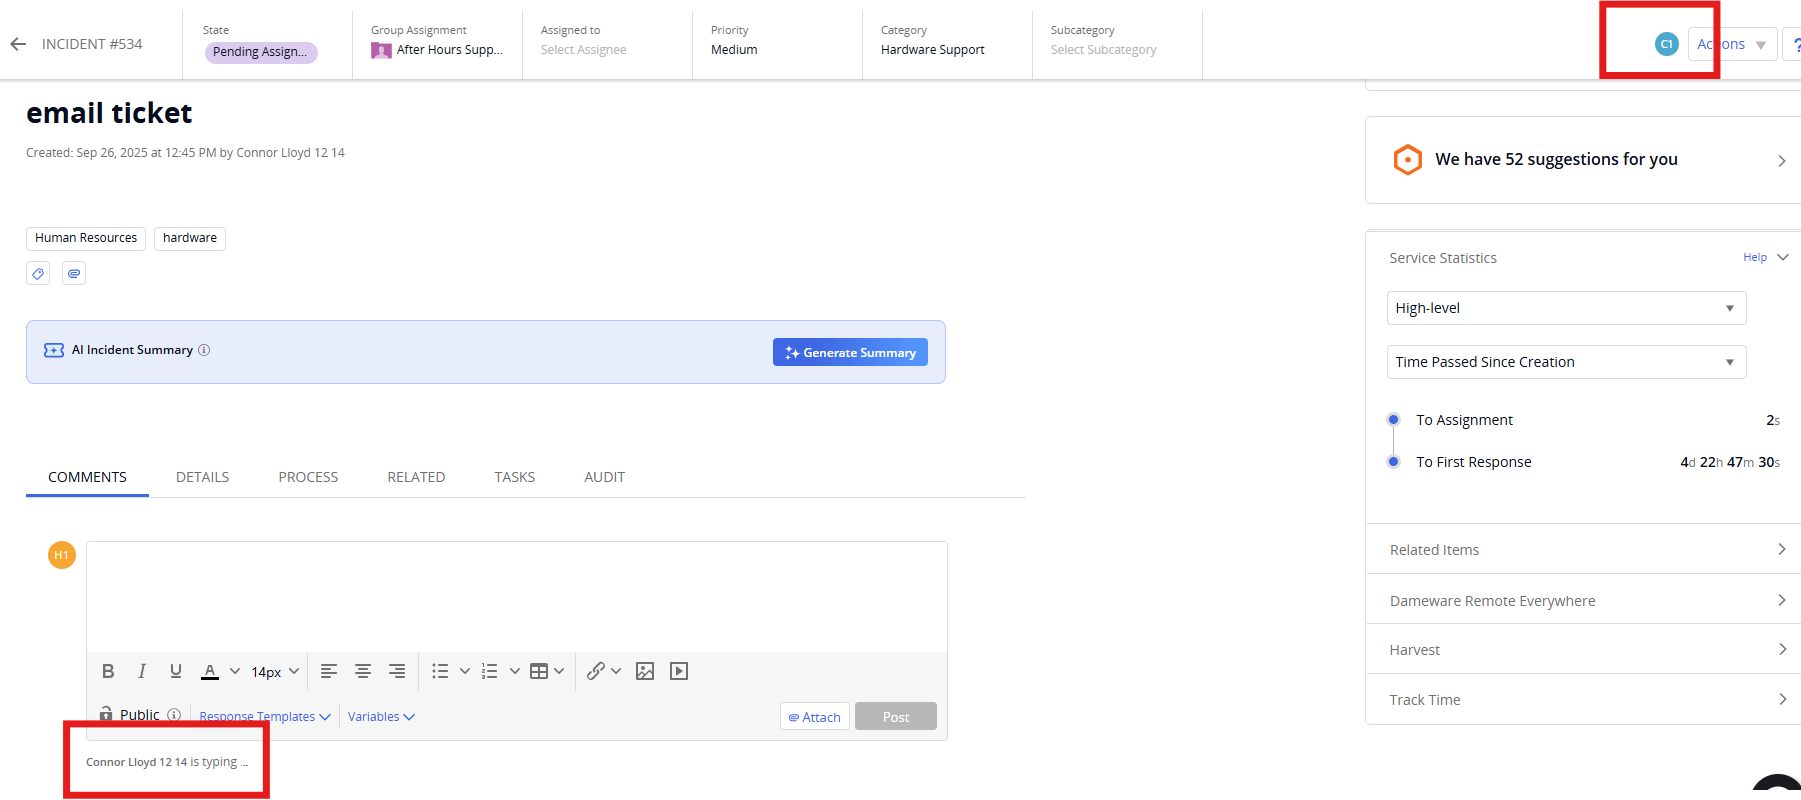
Task: Click Generate Summary button
Action: [x=850, y=352]
